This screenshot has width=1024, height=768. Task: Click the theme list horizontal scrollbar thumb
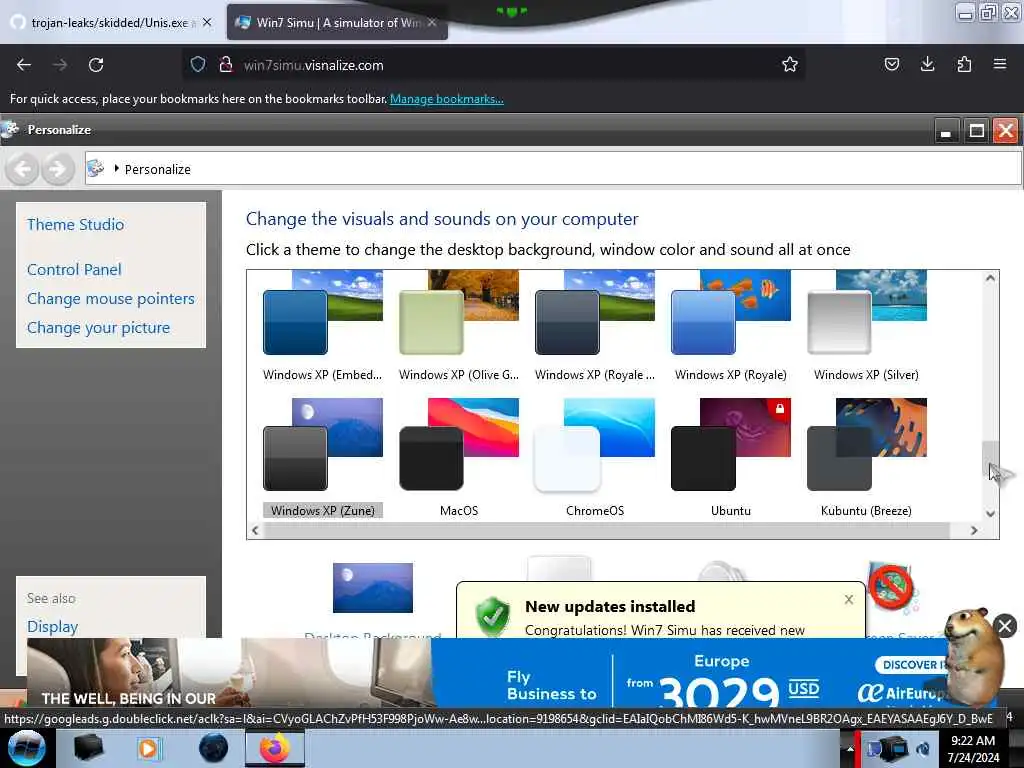tap(606, 530)
